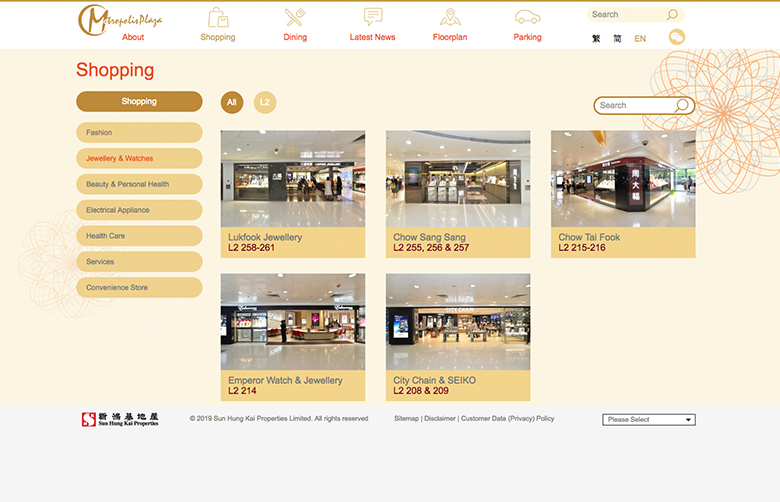The width and height of the screenshot is (780, 502).
Task: Click City Chain & SEIKO name
Action: click(435, 380)
